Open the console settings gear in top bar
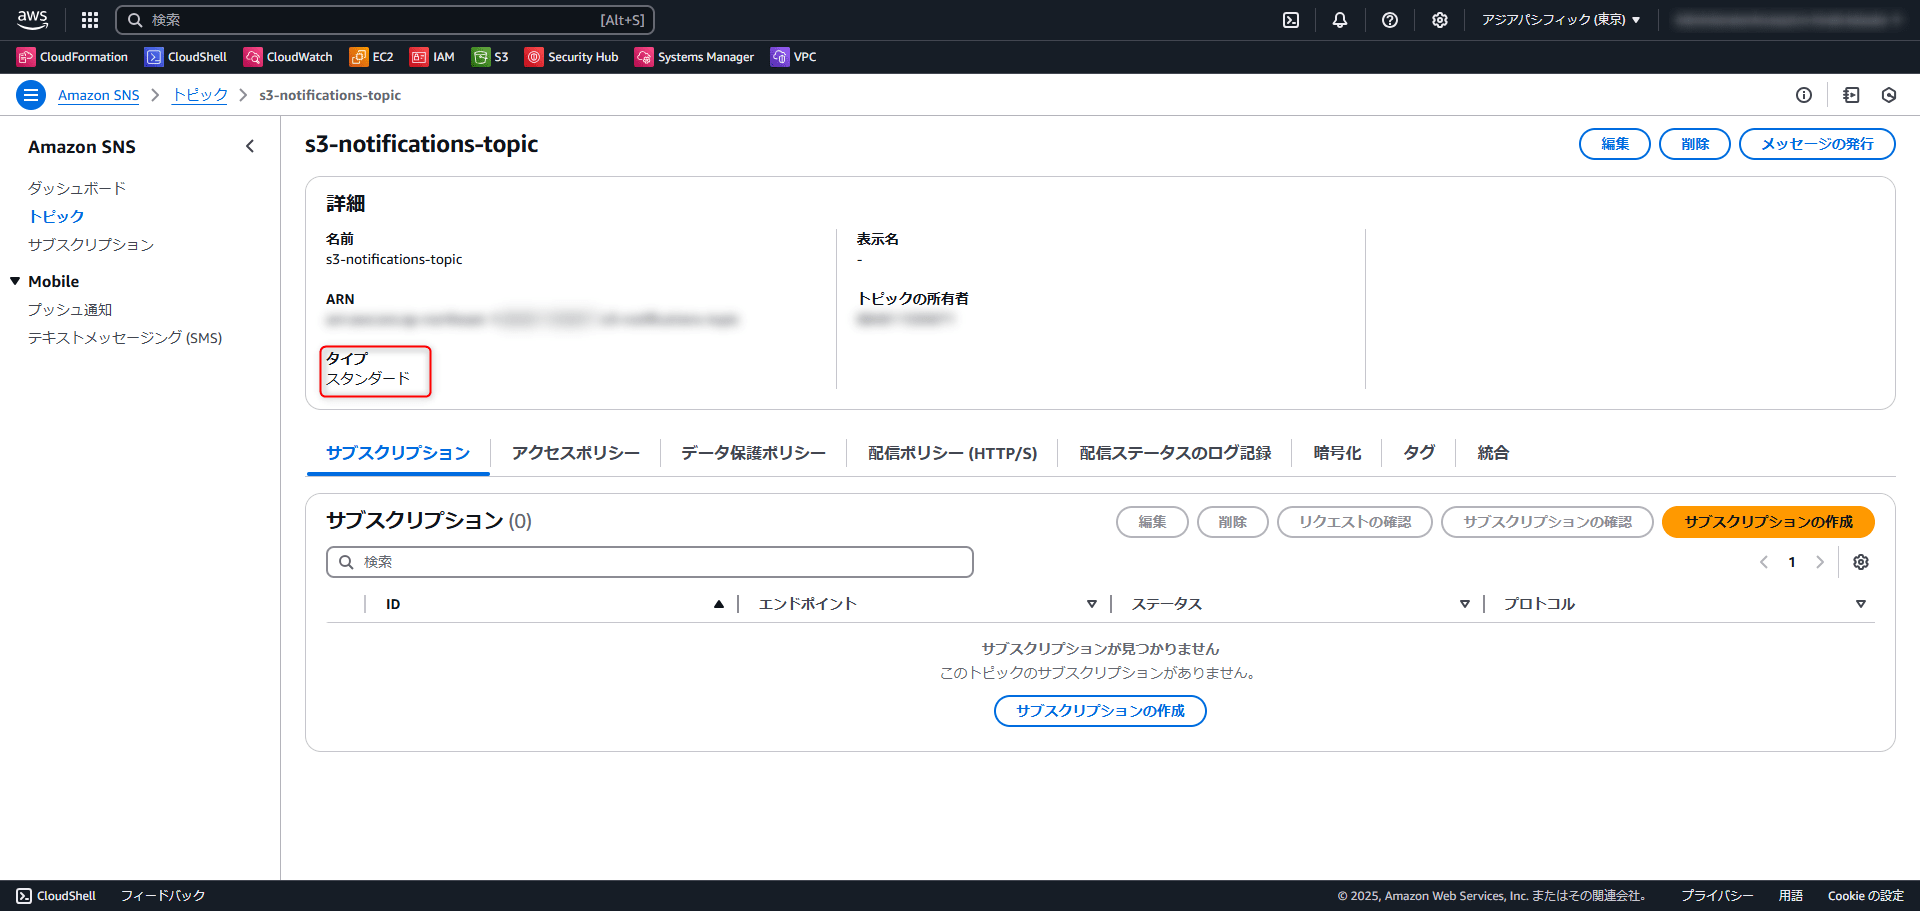1920x911 pixels. point(1440,20)
